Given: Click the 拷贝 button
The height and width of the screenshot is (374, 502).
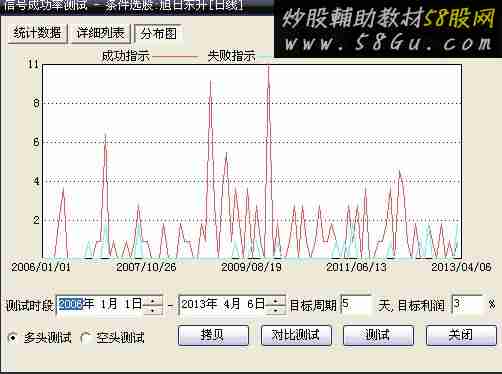Looking at the screenshot, I should [213, 335].
